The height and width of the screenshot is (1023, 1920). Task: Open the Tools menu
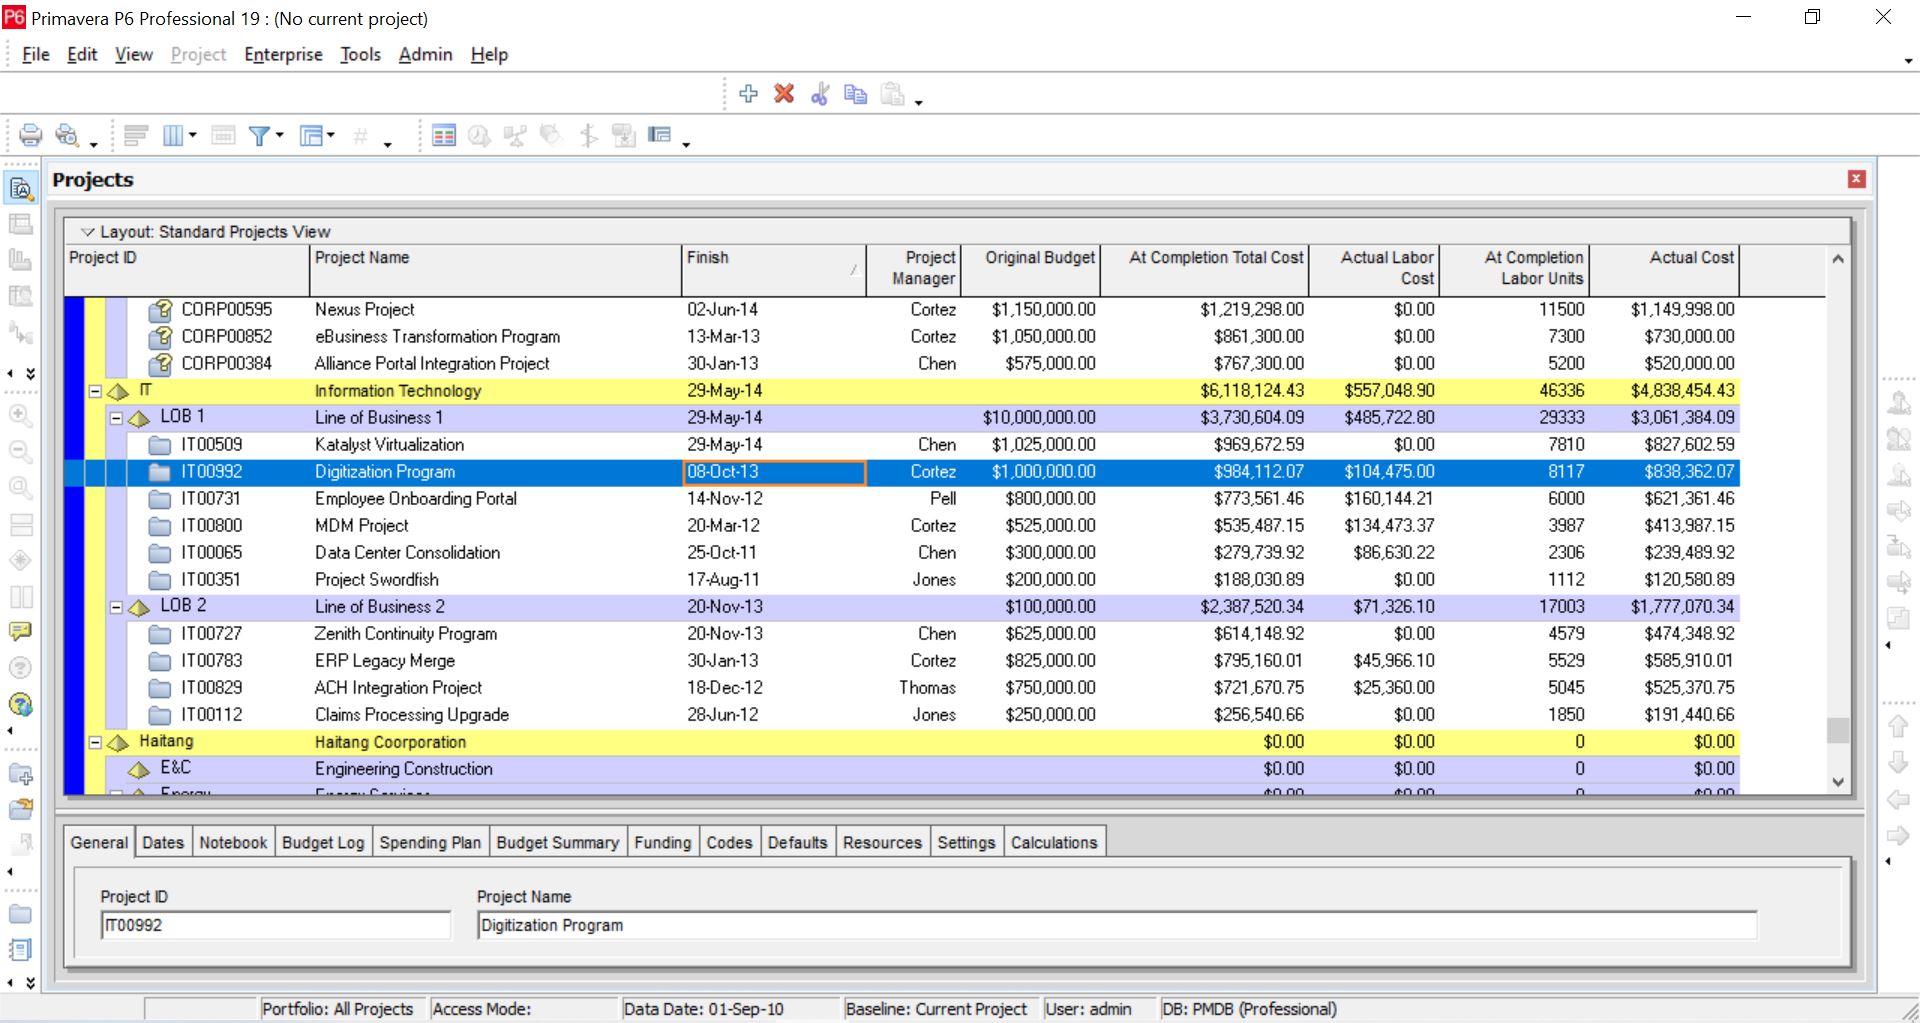[360, 54]
